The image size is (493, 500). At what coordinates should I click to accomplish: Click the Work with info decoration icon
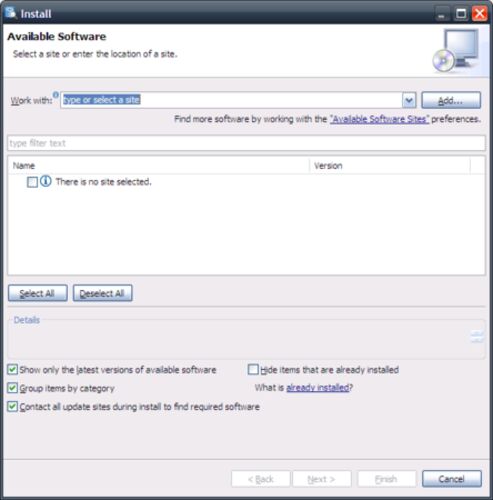pos(56,95)
